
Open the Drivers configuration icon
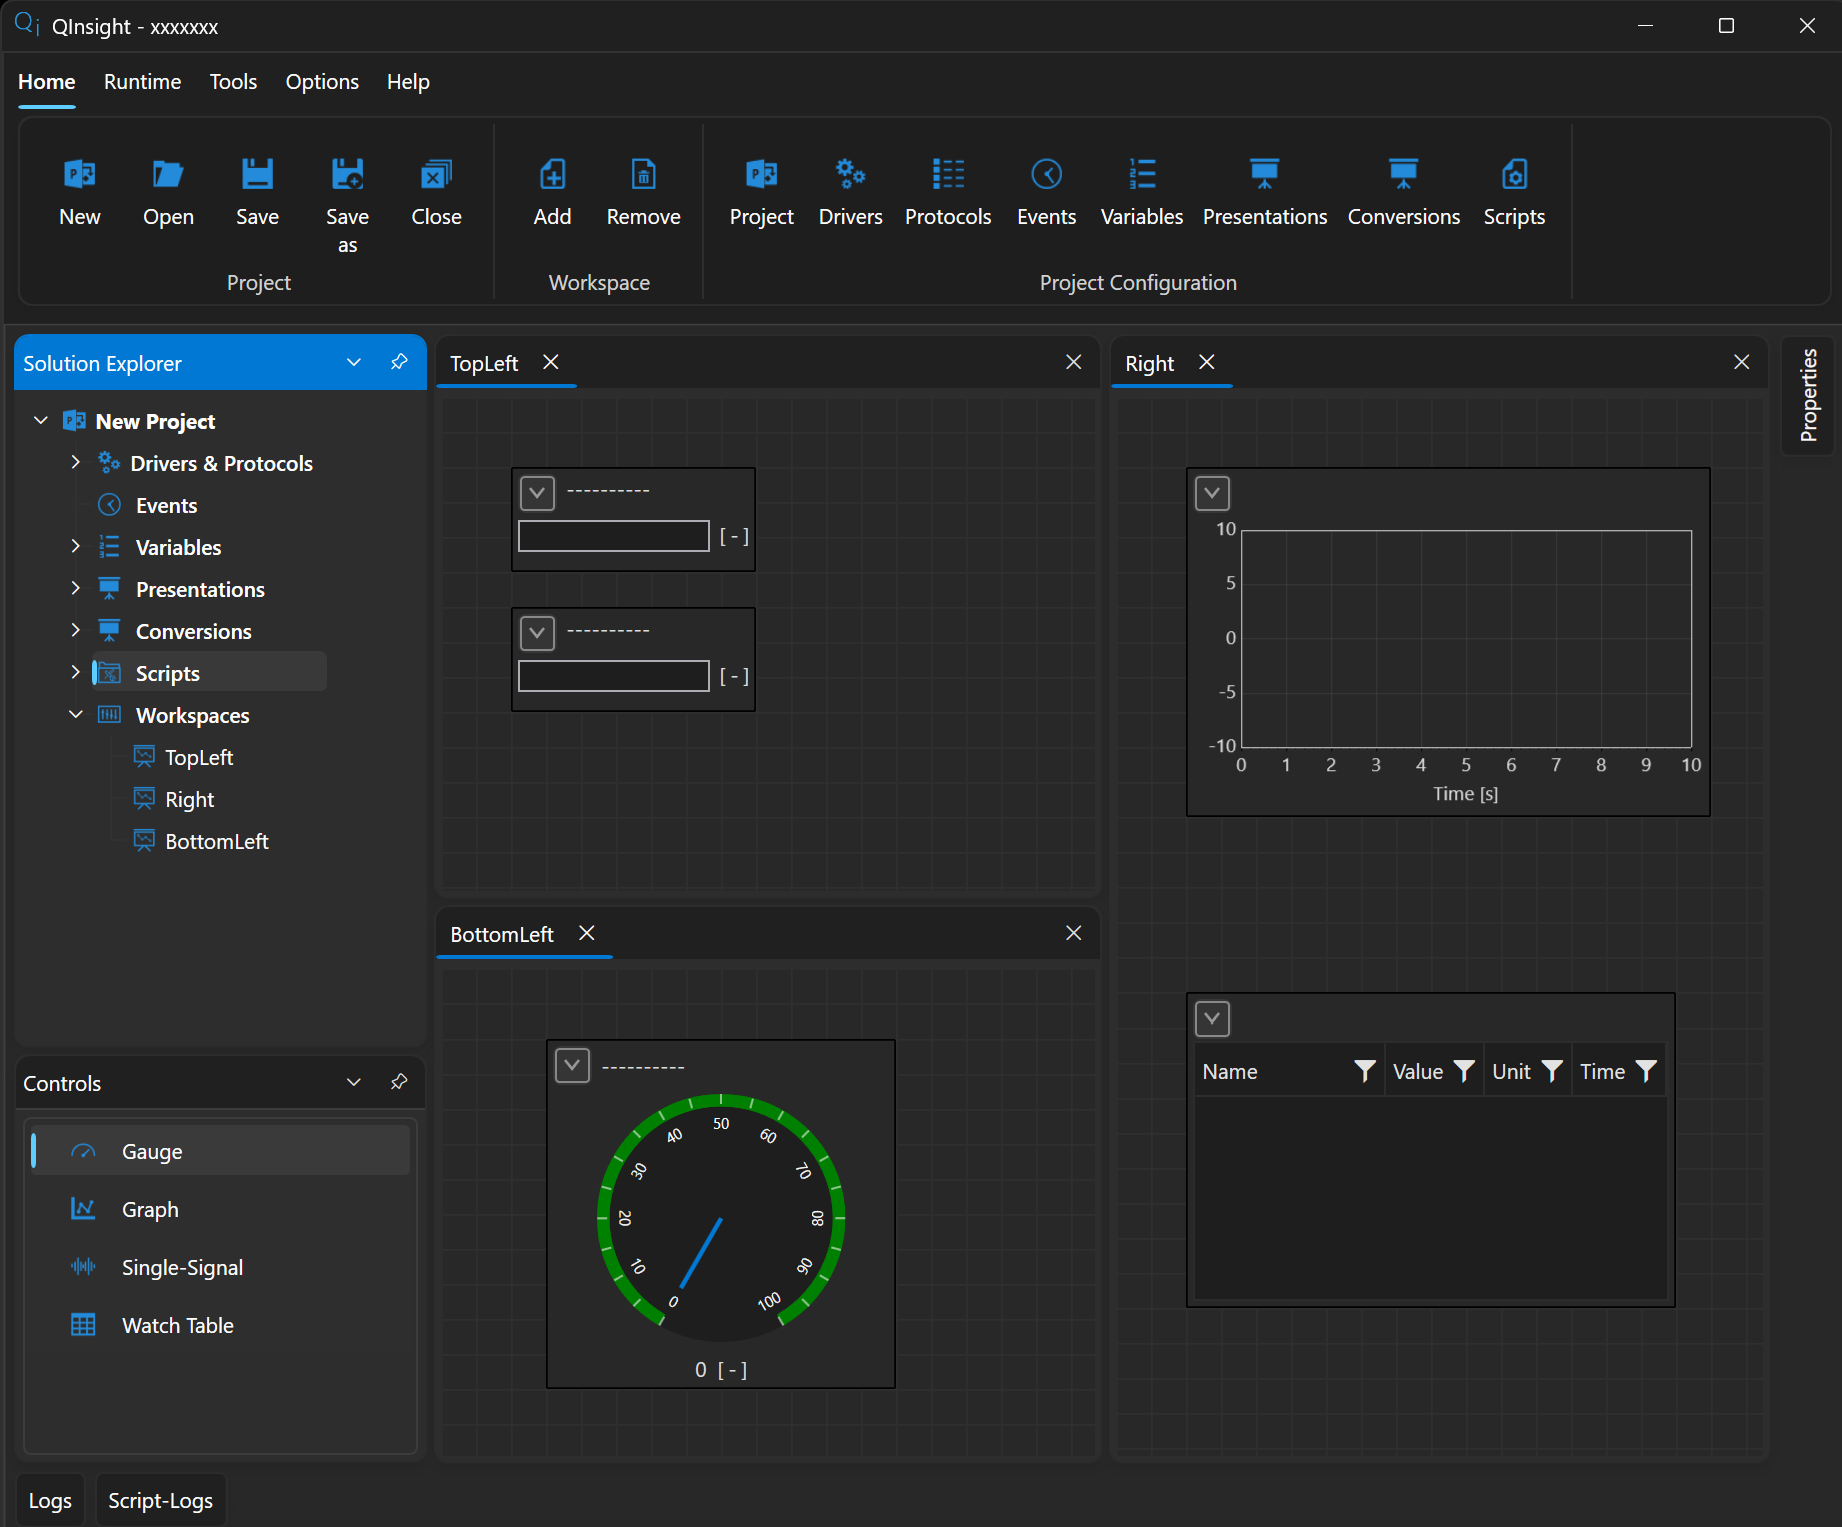click(x=850, y=175)
